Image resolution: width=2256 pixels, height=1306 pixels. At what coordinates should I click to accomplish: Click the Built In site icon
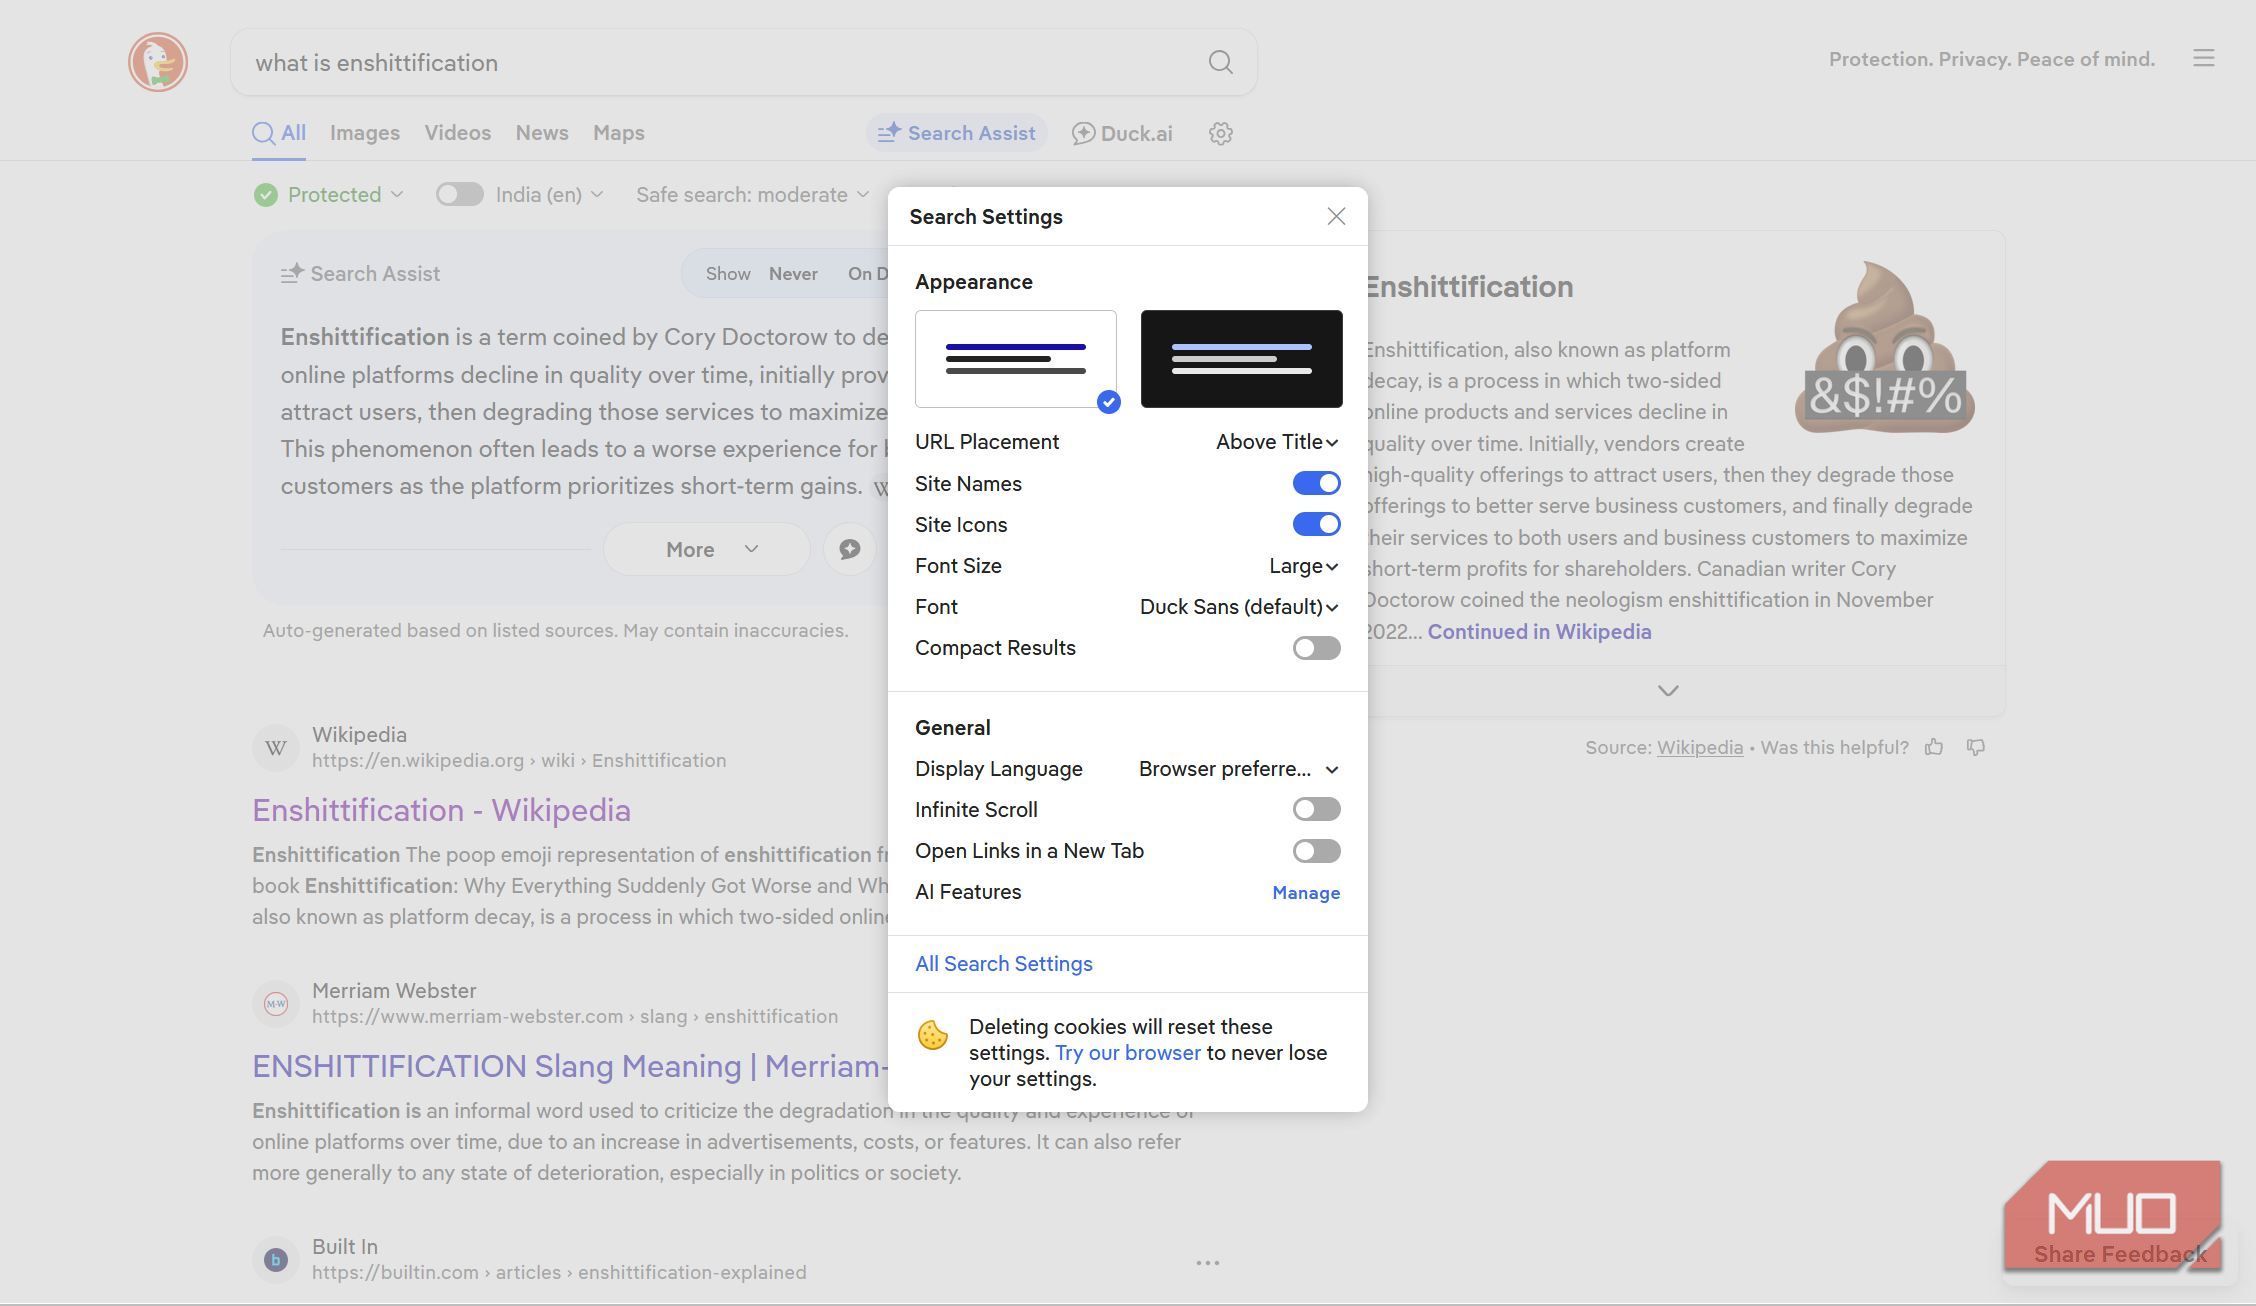(x=276, y=1260)
